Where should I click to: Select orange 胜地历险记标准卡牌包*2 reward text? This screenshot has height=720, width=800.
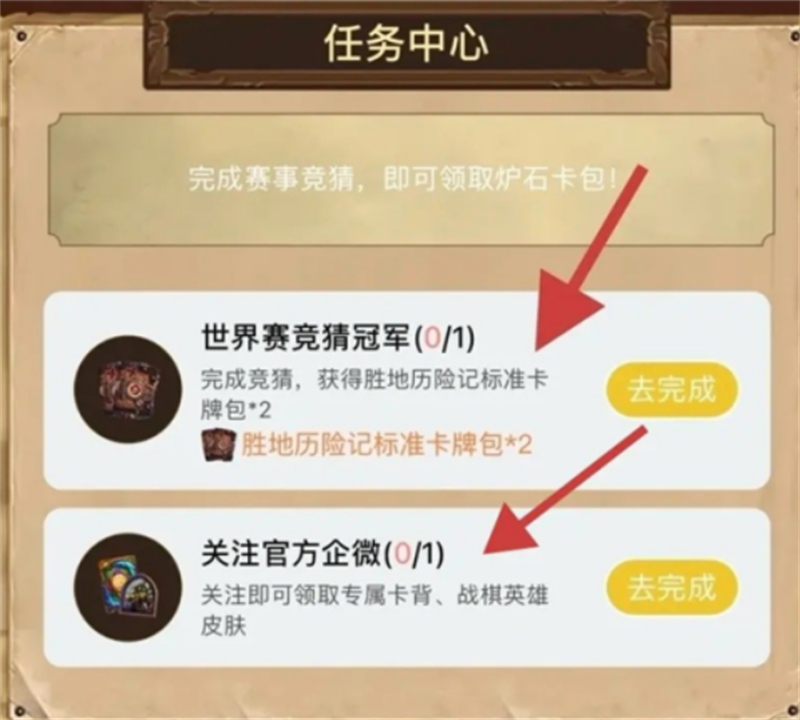point(386,445)
